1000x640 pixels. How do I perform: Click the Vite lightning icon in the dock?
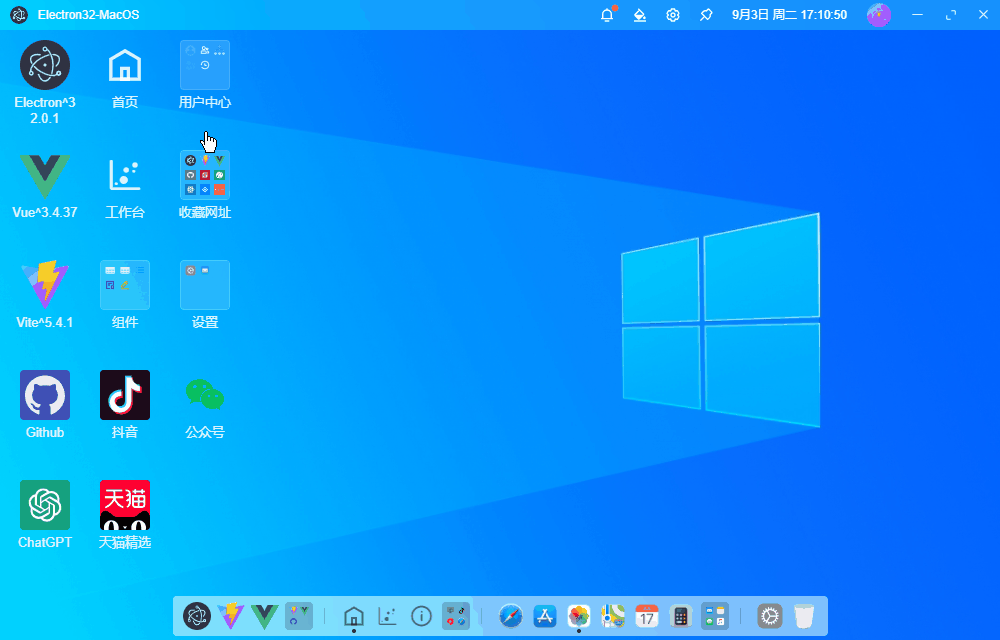click(x=230, y=616)
